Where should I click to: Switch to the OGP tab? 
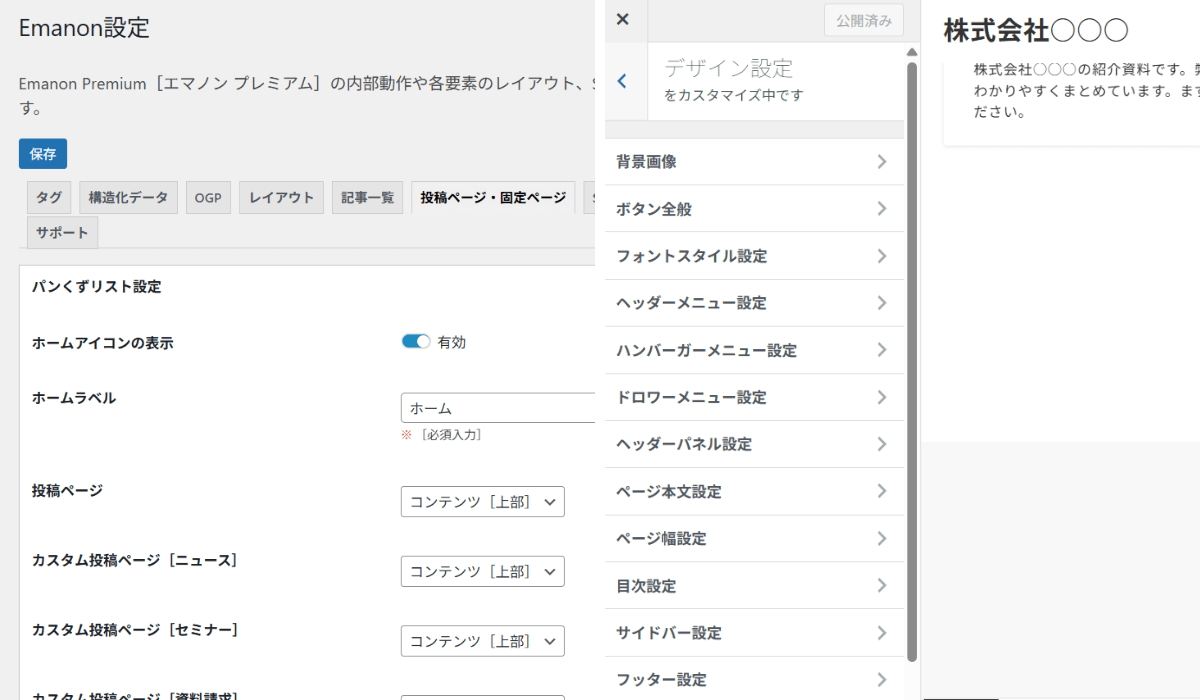point(208,197)
